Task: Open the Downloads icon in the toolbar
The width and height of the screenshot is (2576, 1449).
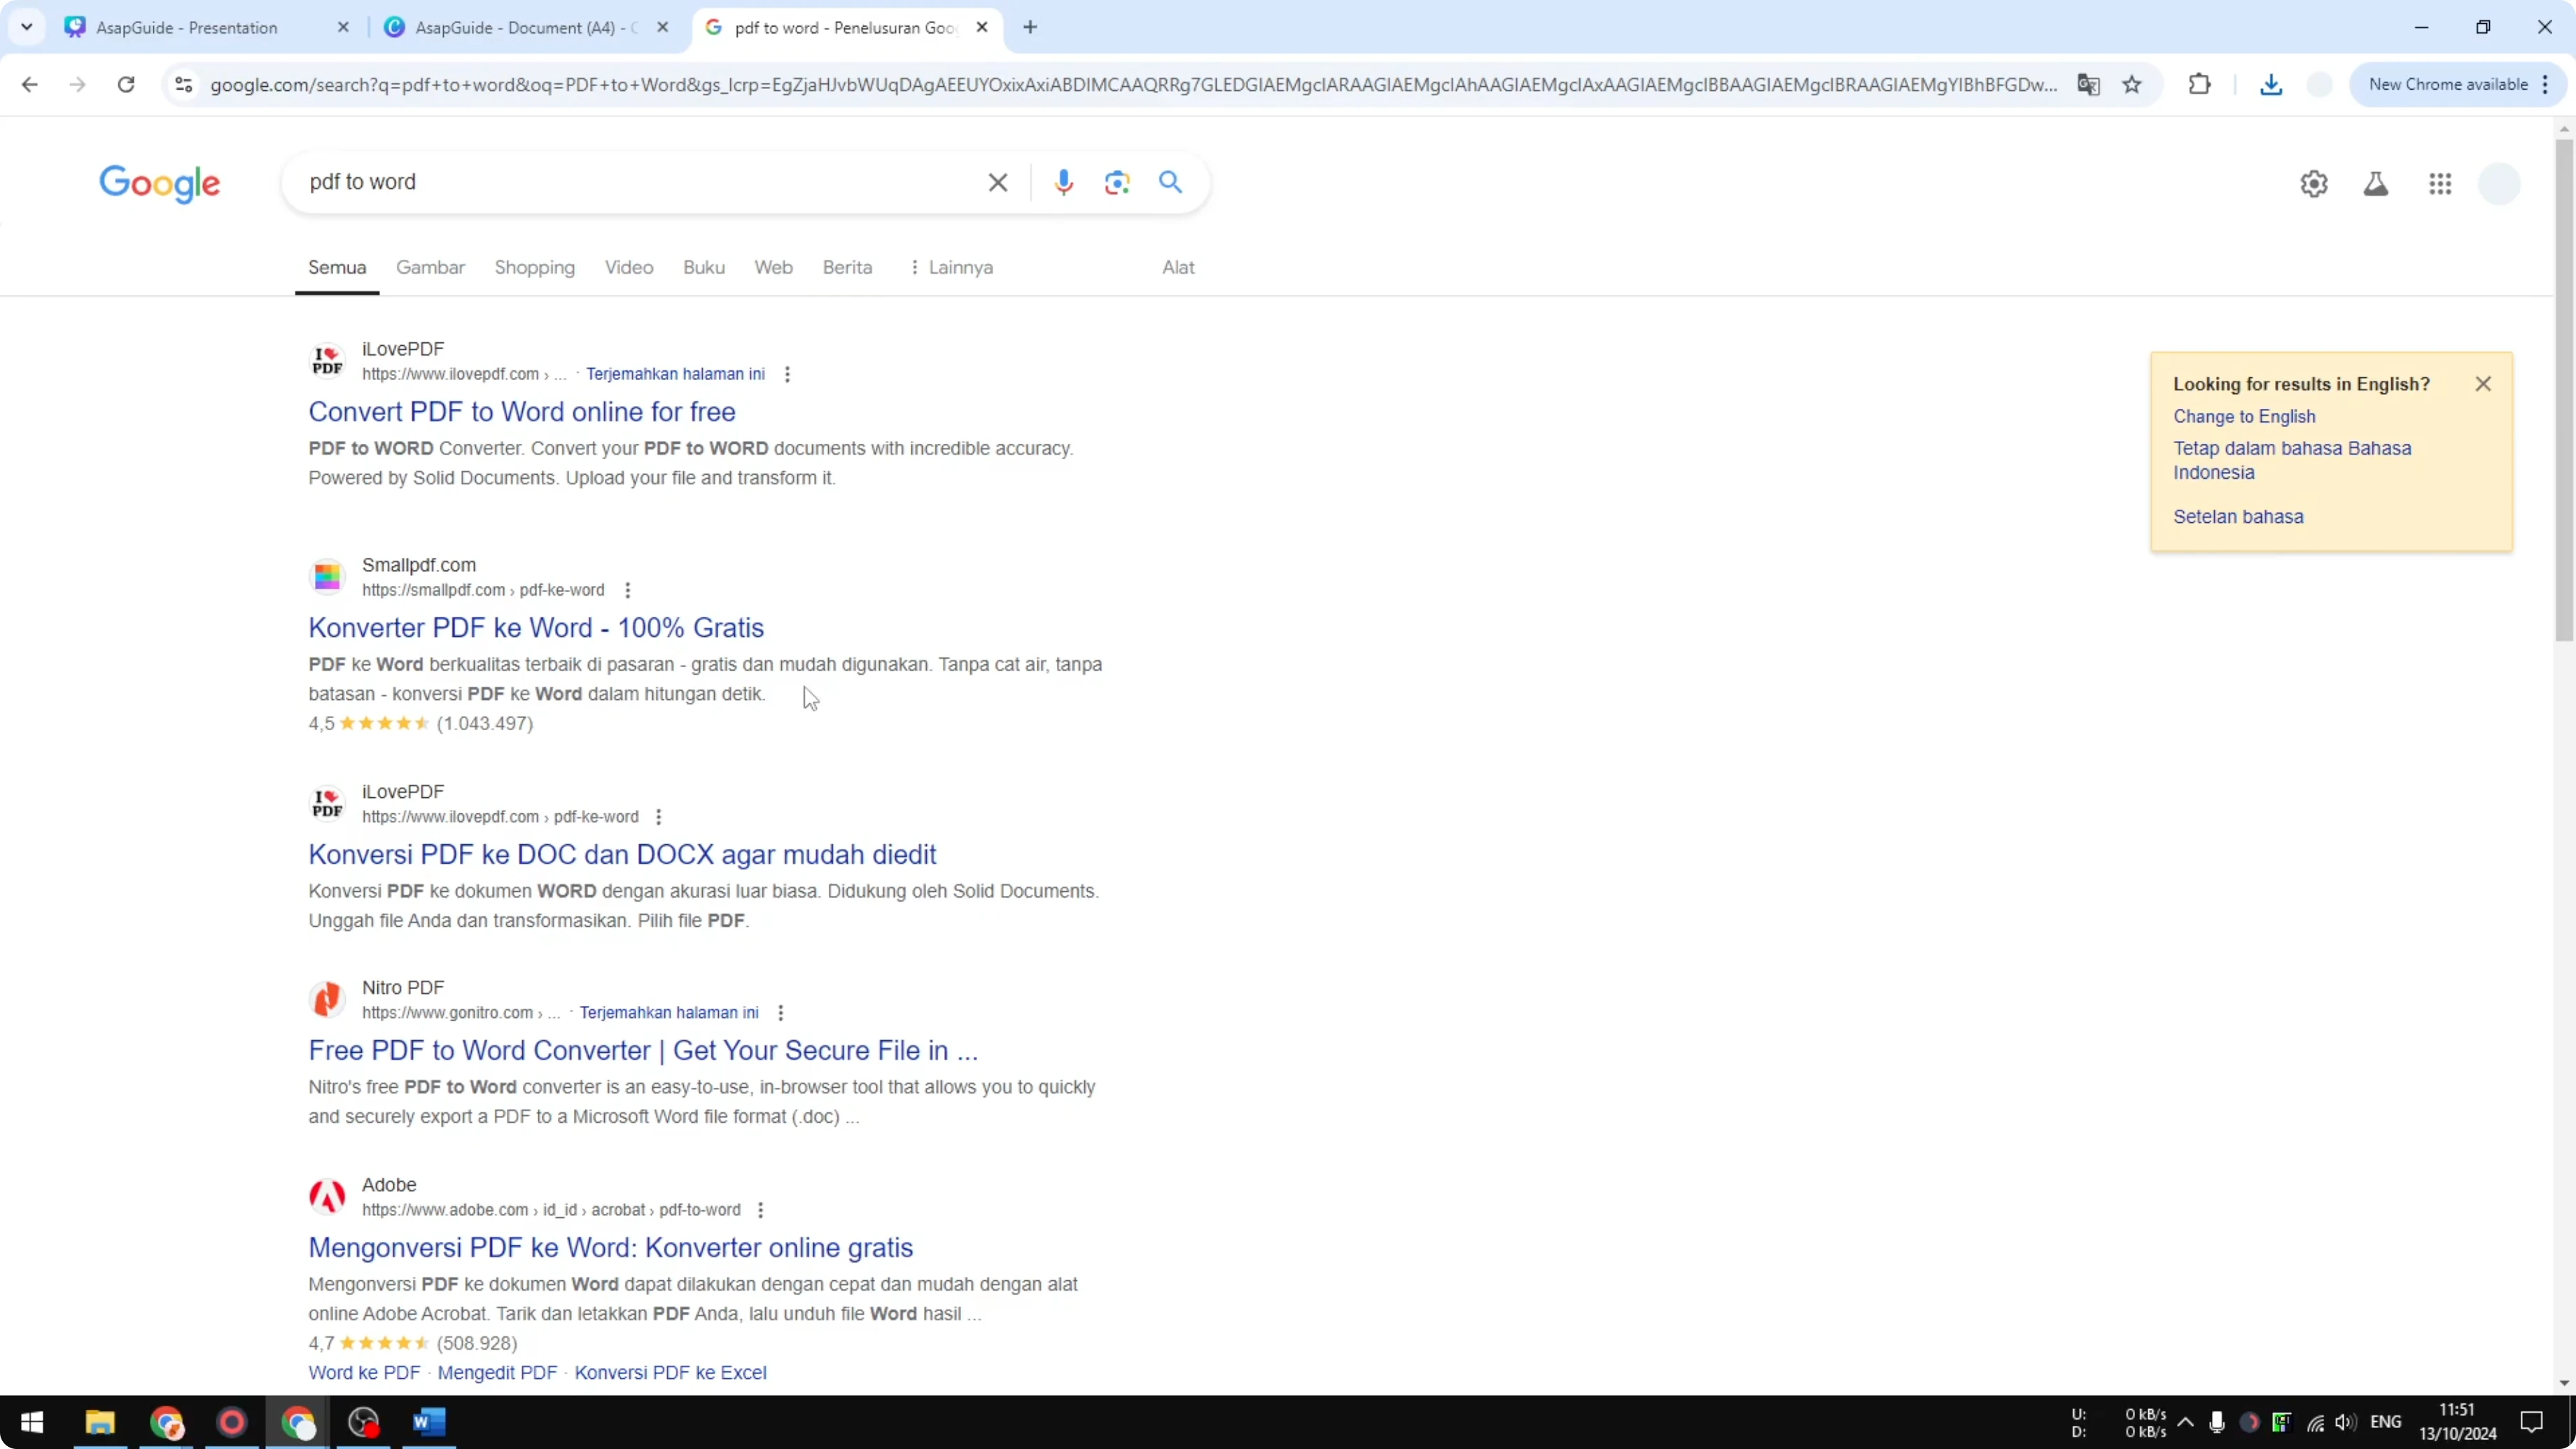Action: 2271,85
